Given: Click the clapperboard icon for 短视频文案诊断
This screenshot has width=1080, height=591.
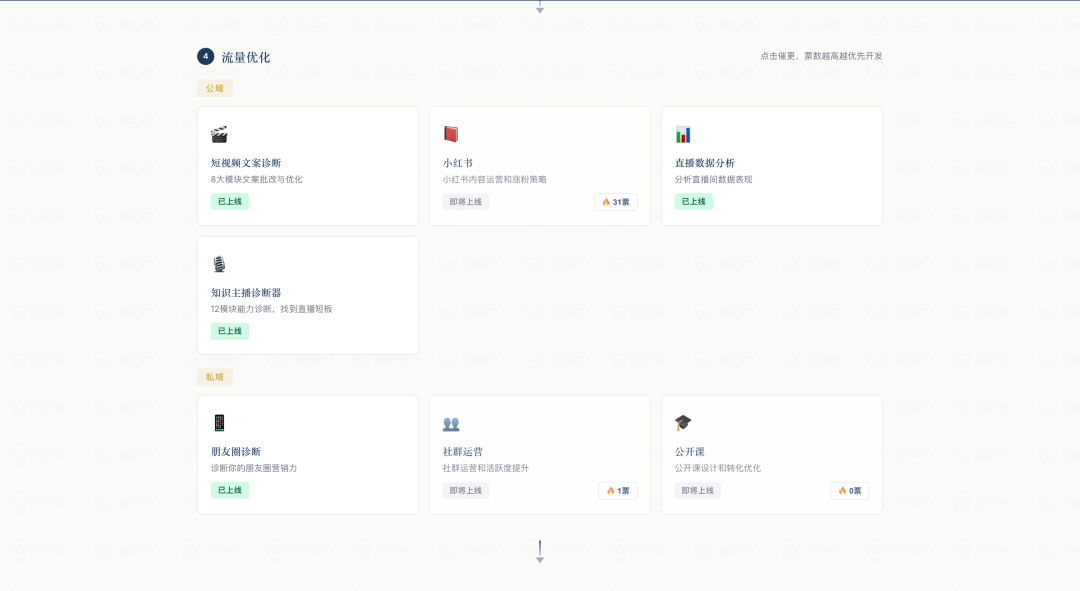Looking at the screenshot, I should (219, 134).
